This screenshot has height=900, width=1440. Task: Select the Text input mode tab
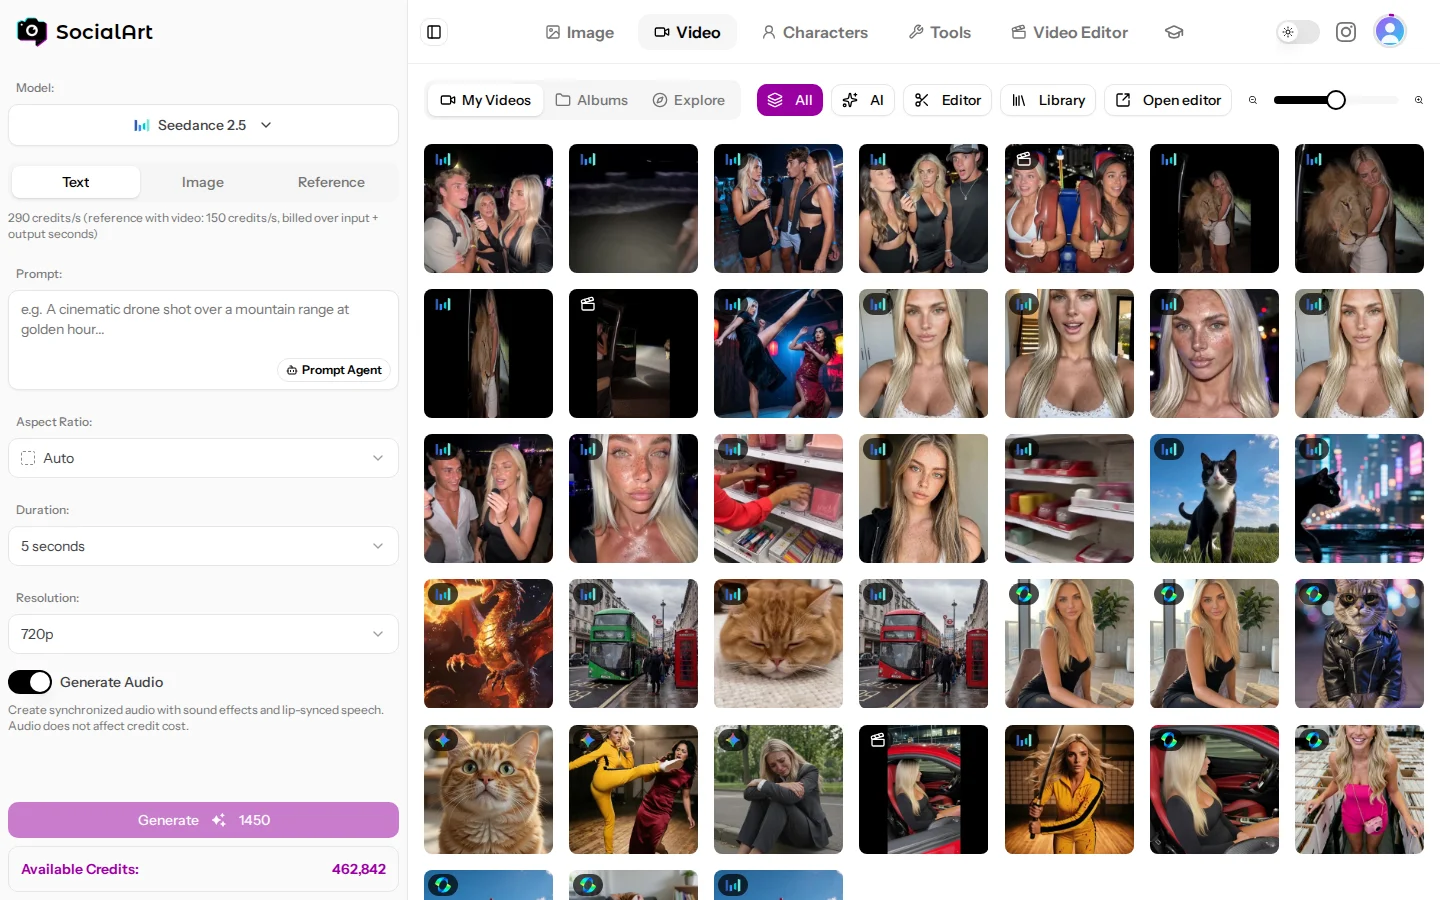[x=76, y=182]
